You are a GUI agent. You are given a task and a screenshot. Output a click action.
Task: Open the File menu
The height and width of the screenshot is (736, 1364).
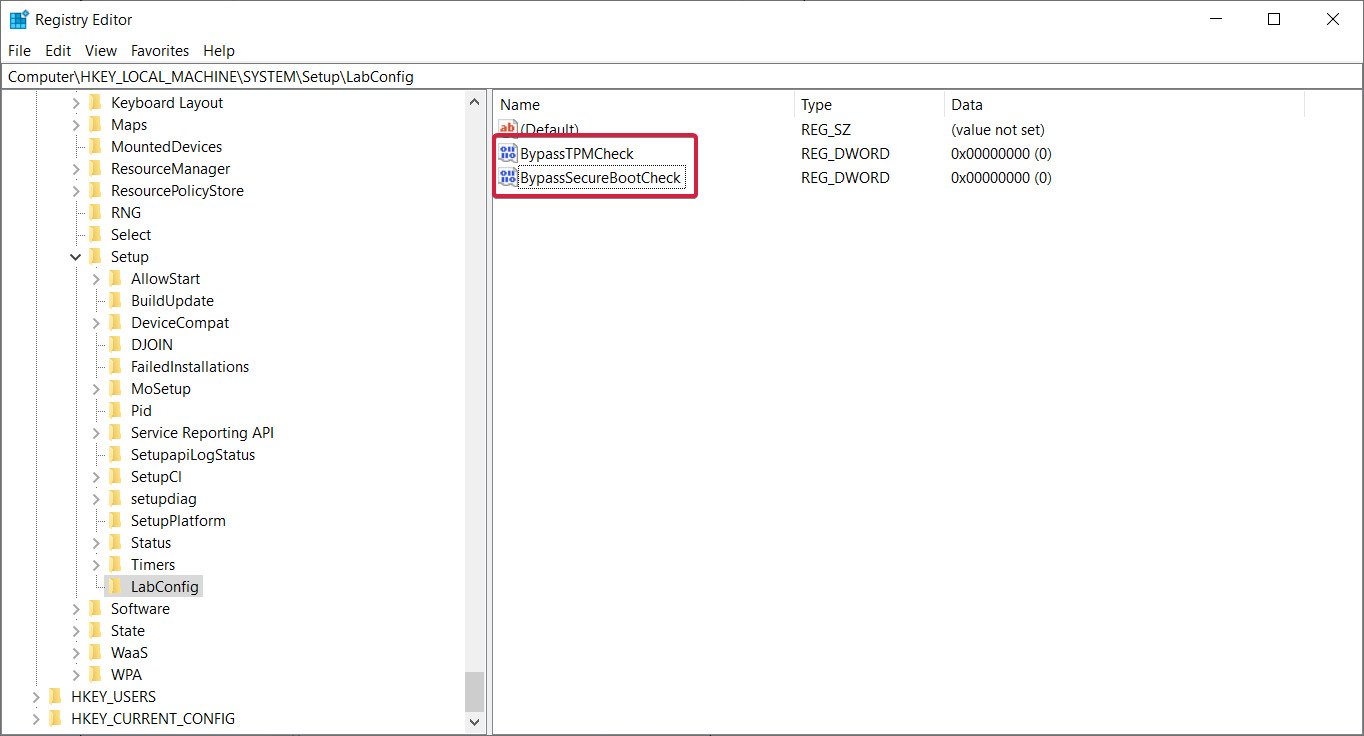click(x=19, y=51)
